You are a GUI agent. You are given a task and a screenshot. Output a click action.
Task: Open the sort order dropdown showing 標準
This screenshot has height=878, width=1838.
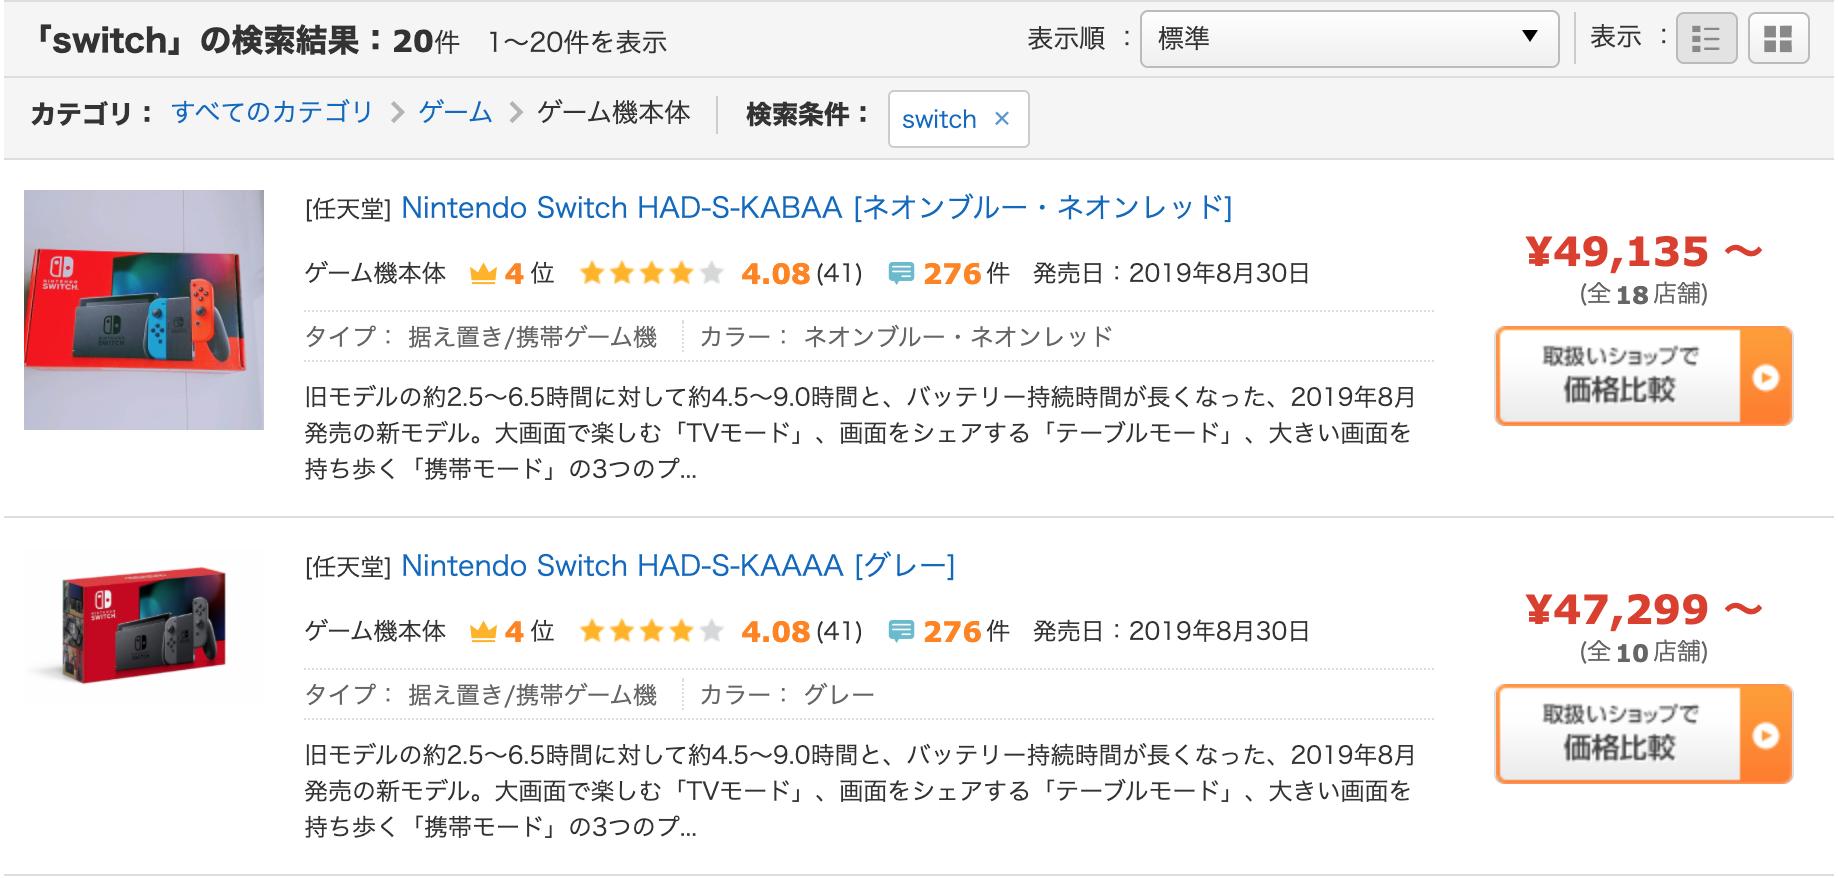point(1348,39)
